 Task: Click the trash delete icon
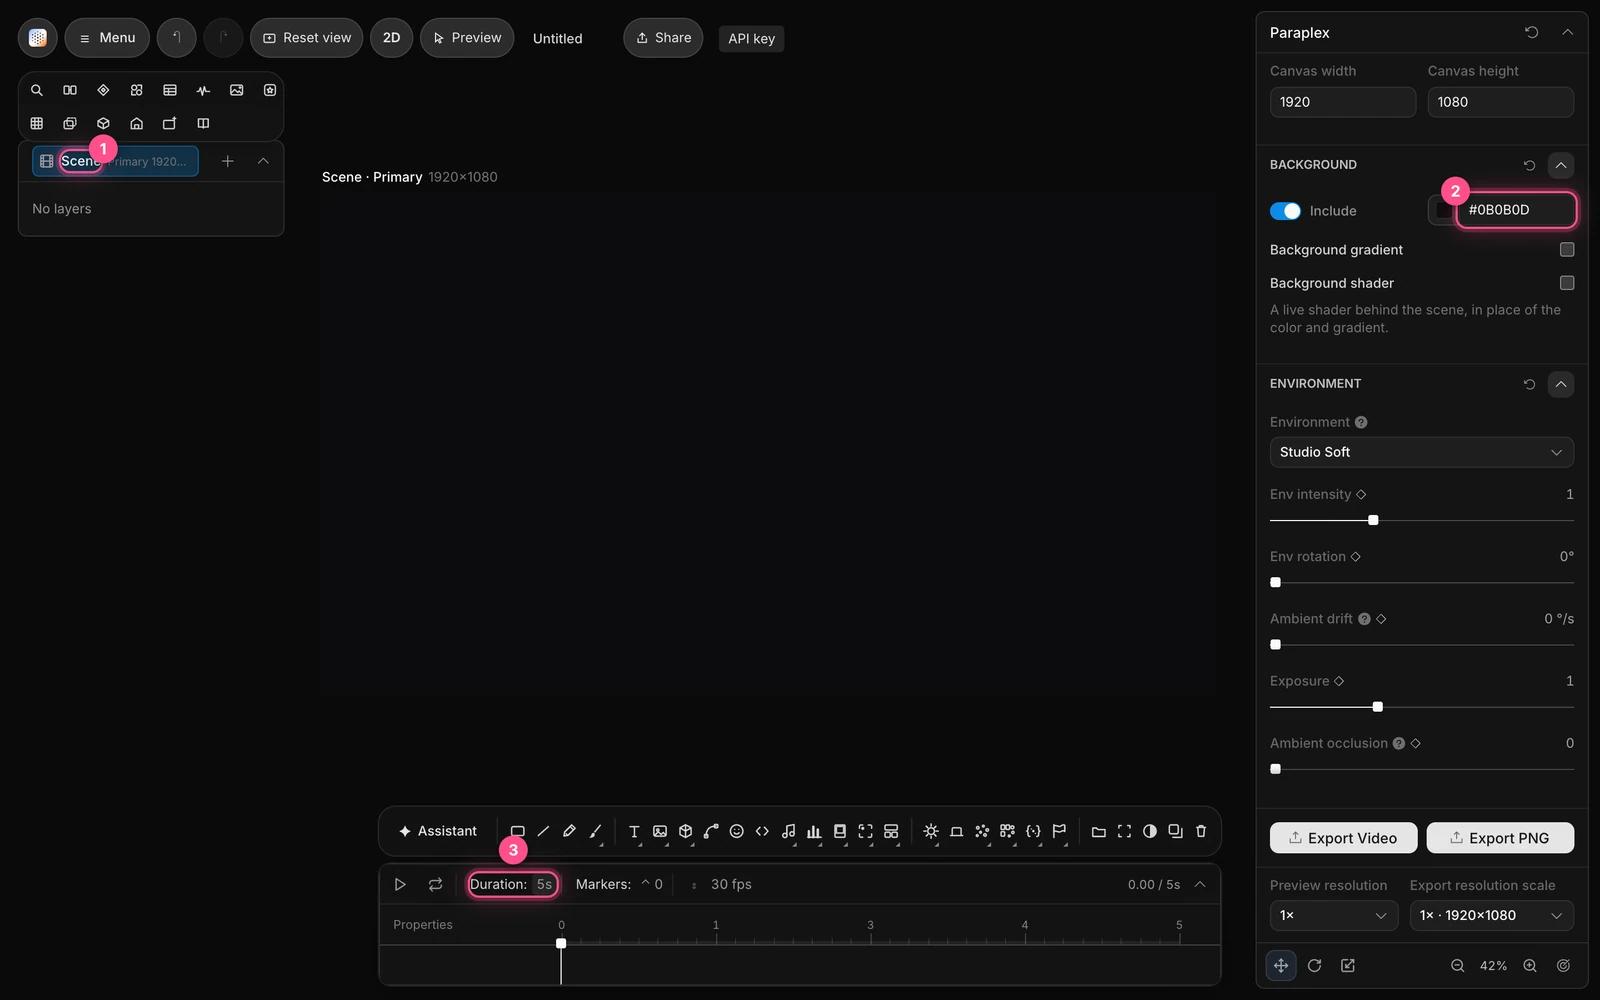[1201, 831]
